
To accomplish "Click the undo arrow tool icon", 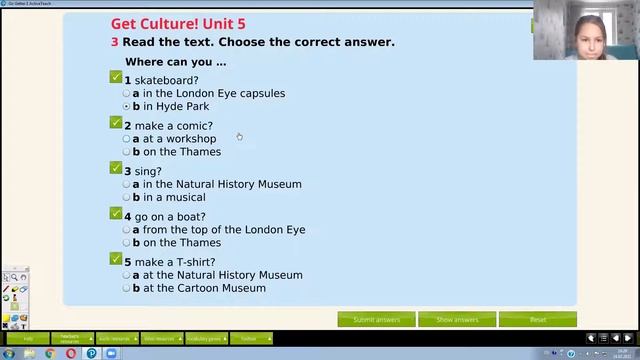I will tap(24, 278).
